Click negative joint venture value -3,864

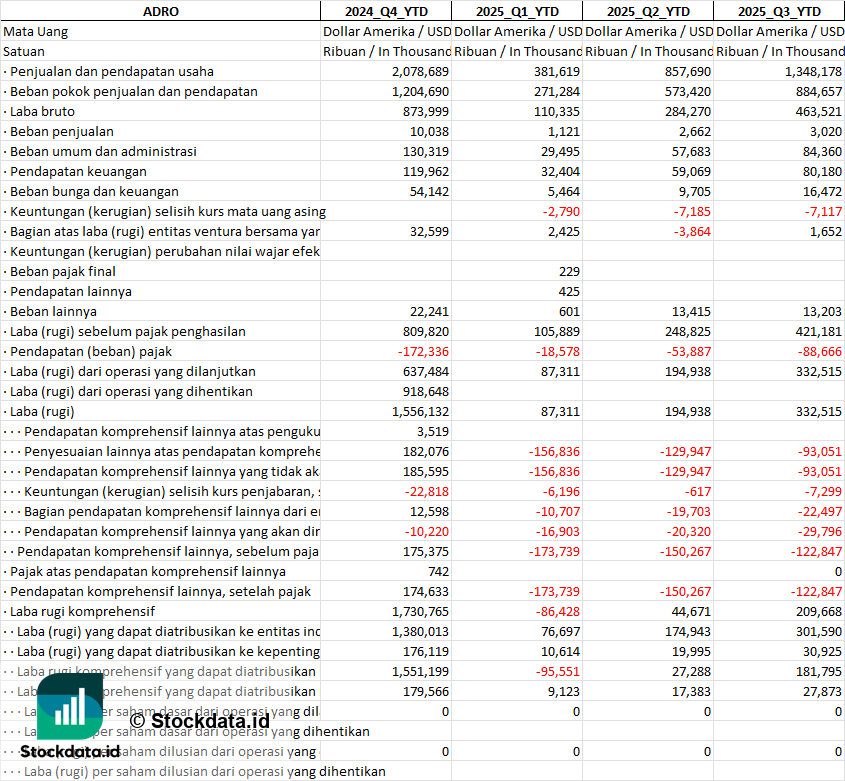pyautogui.click(x=692, y=231)
